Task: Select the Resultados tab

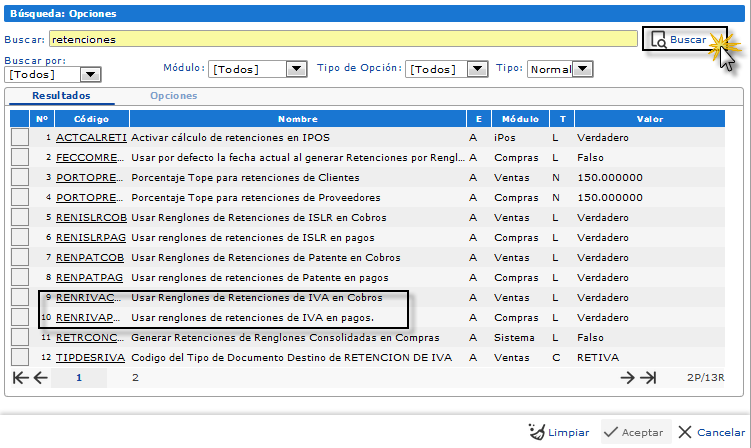Action: point(61,96)
